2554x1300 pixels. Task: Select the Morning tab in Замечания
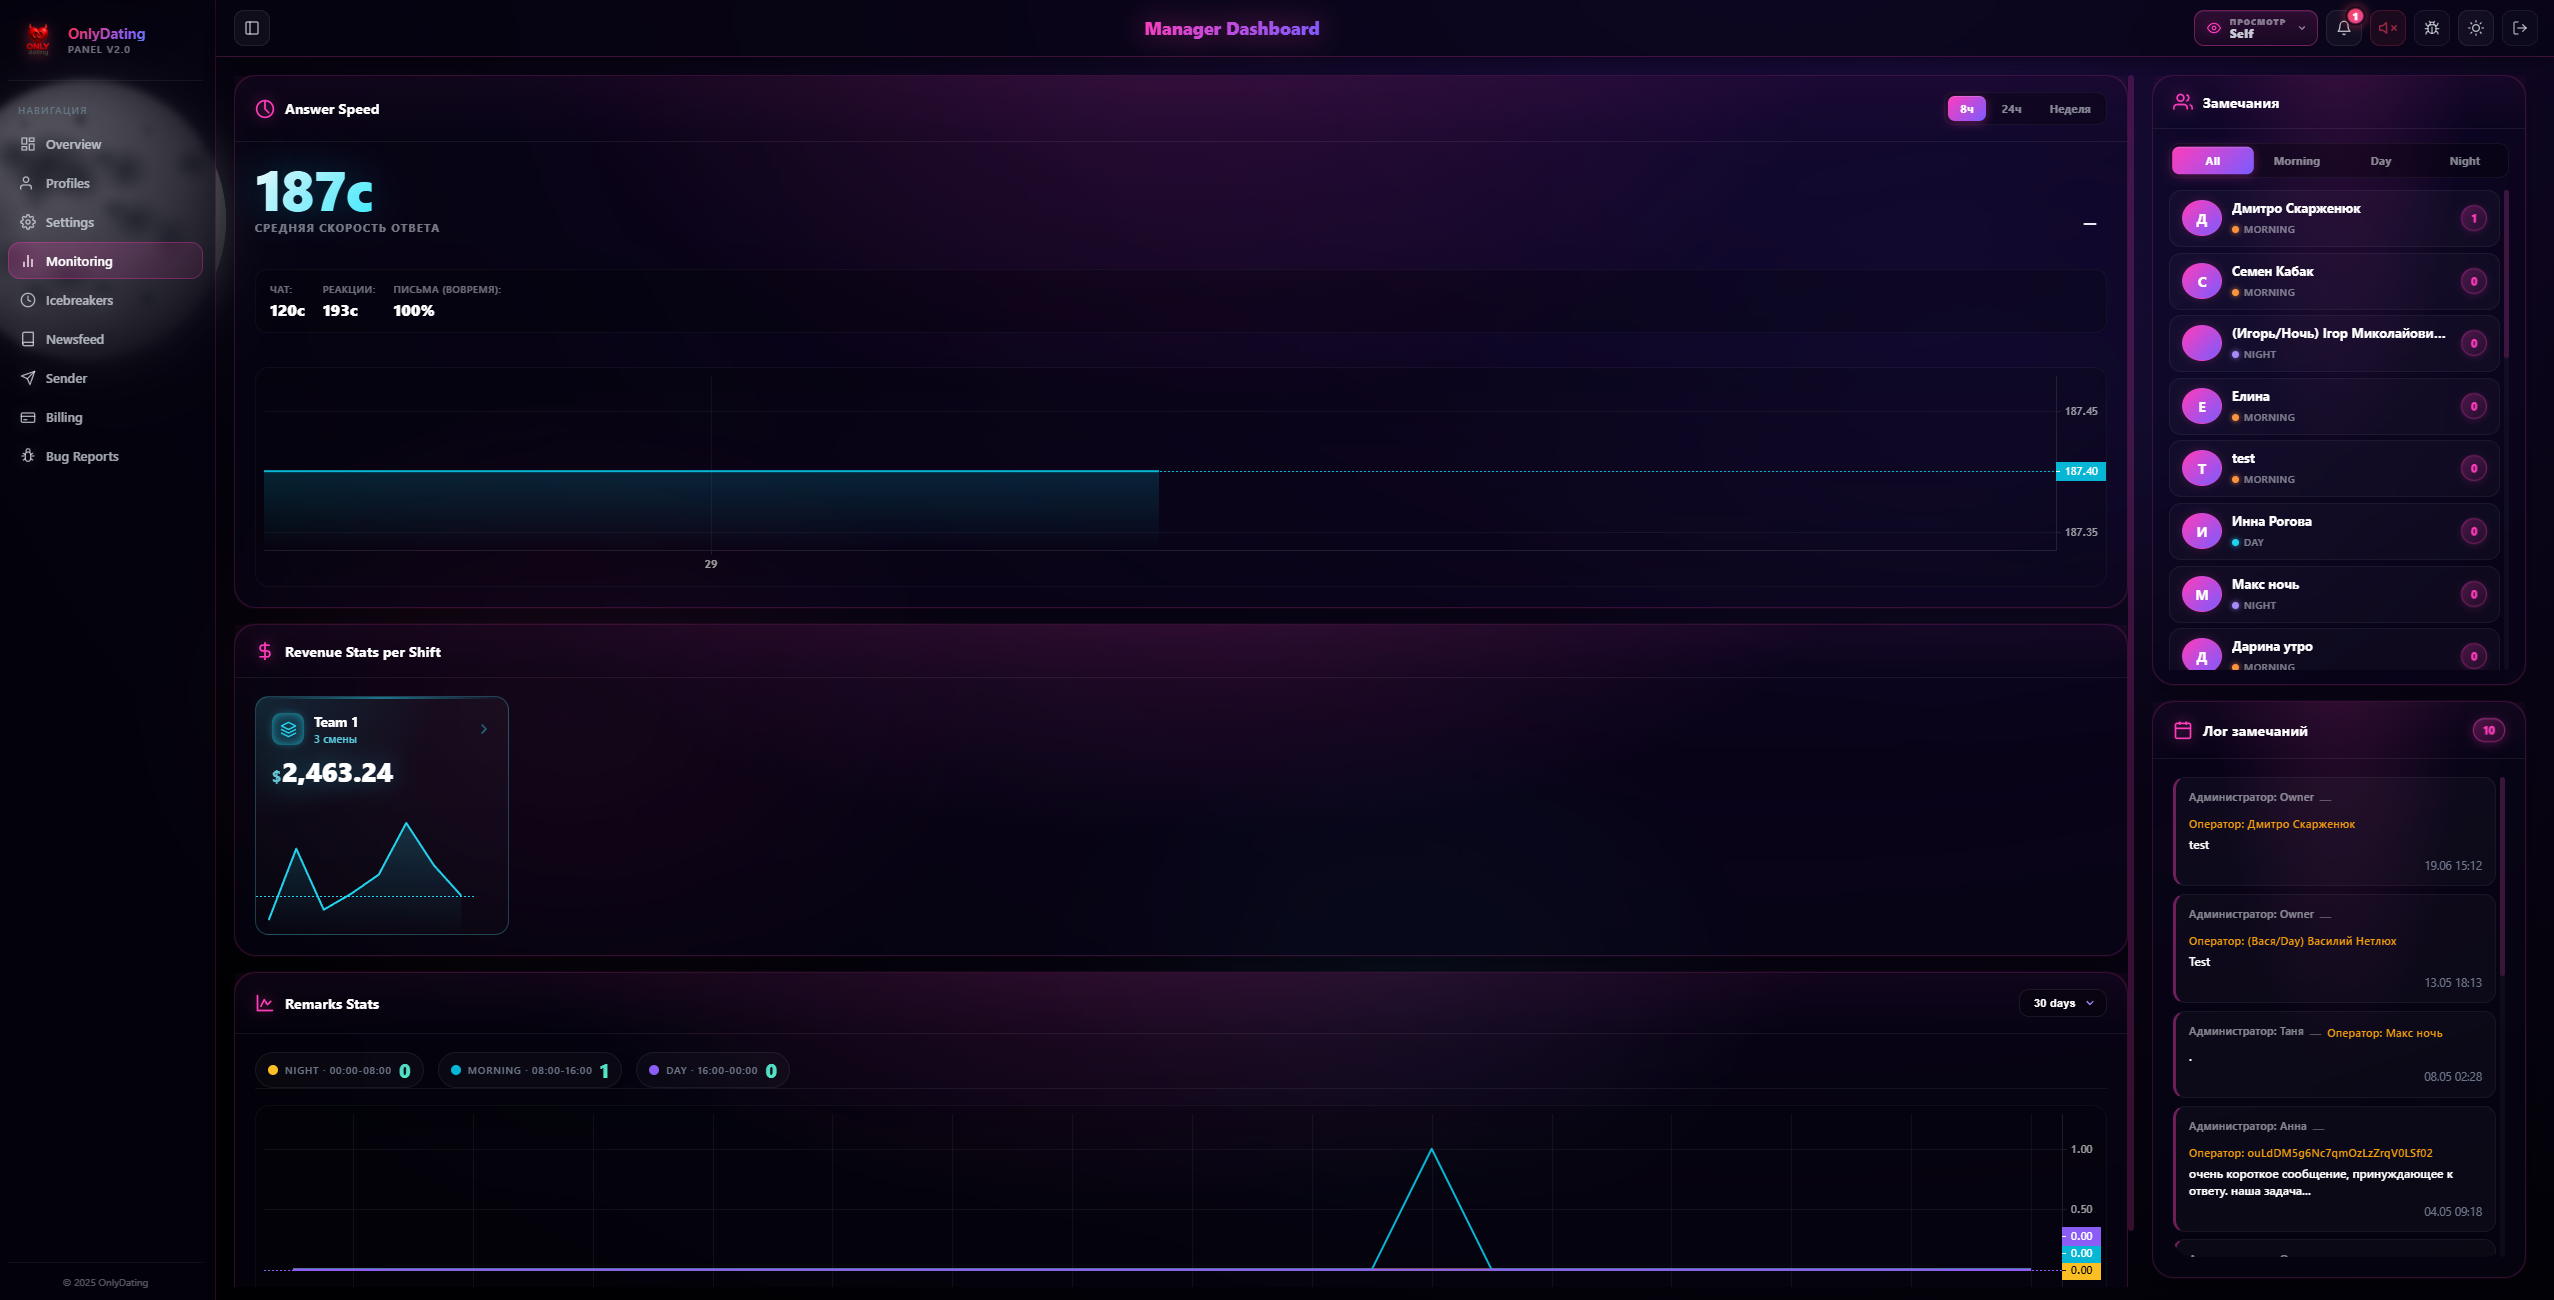2296,161
